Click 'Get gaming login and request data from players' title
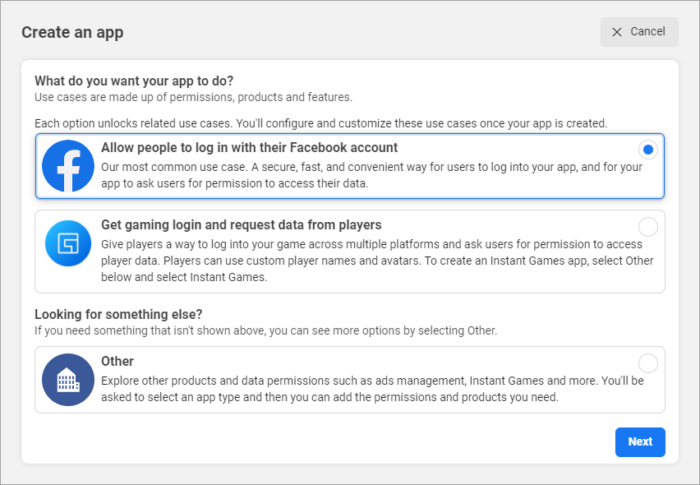Screen dimensions: 700x485 pos(241,225)
